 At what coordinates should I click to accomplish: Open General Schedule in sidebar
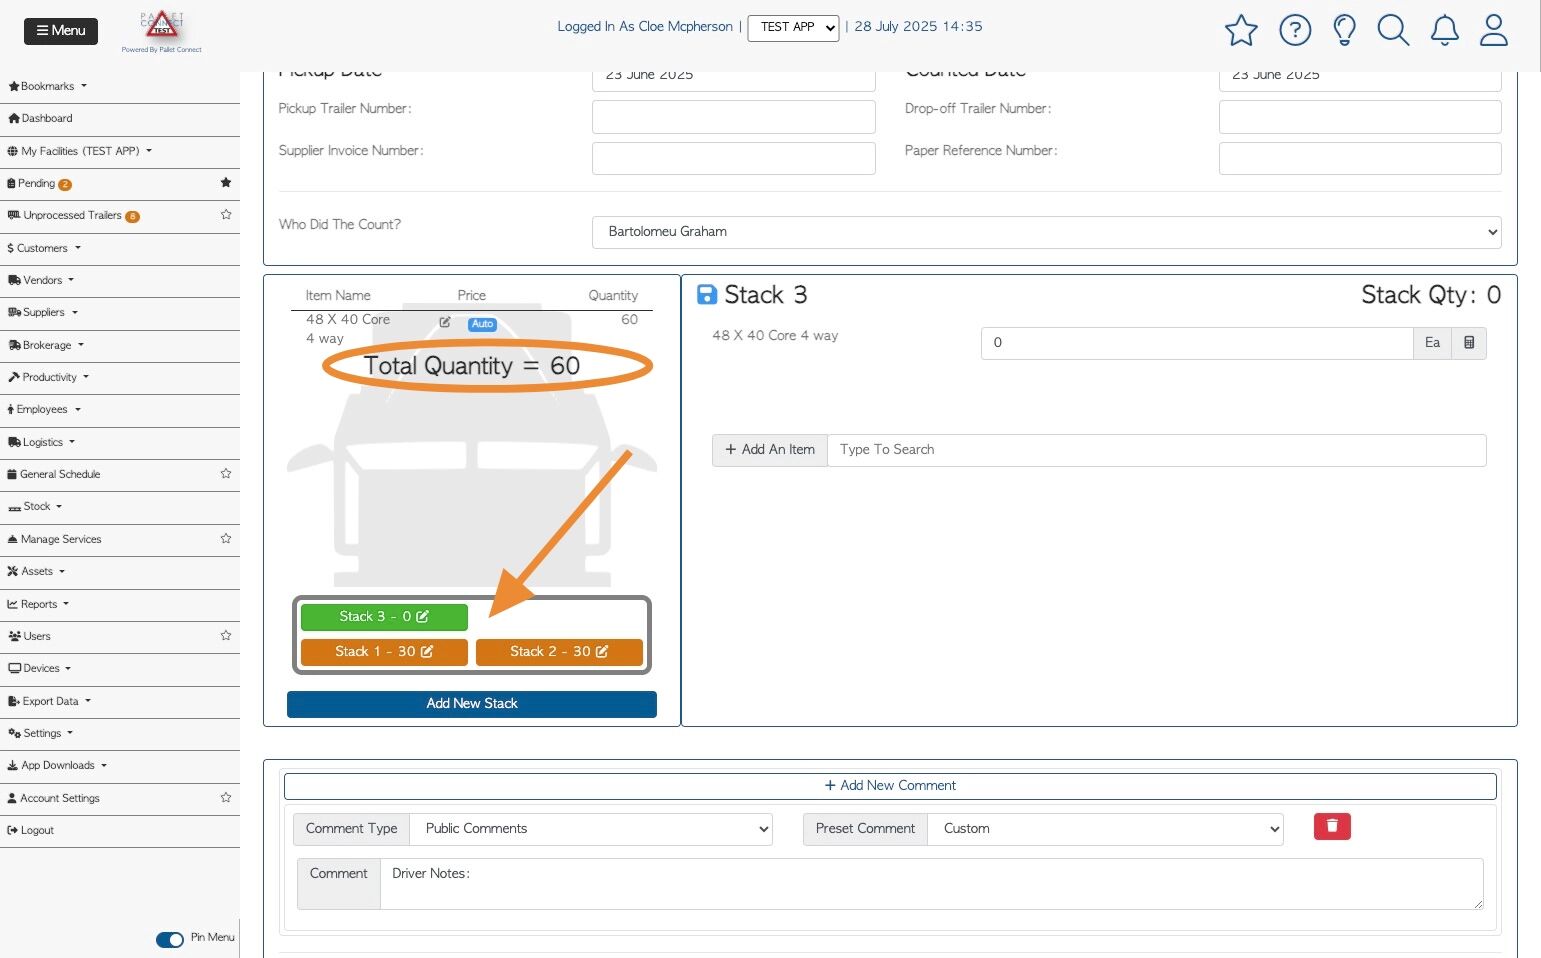(54, 474)
